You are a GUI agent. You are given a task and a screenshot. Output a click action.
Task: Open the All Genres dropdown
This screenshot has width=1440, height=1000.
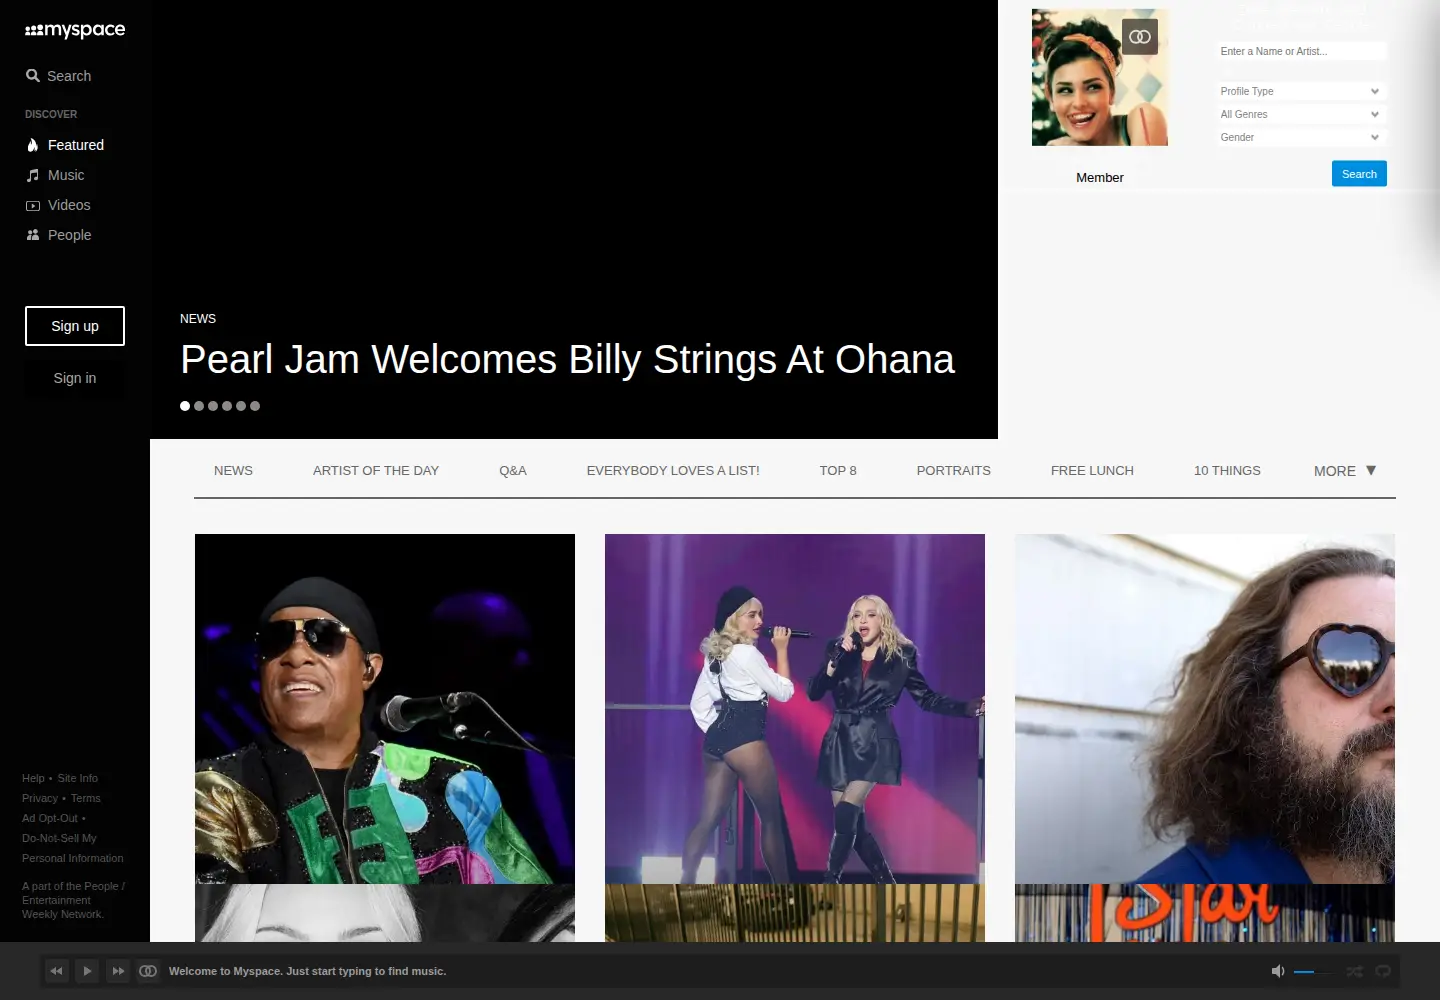coord(1301,114)
